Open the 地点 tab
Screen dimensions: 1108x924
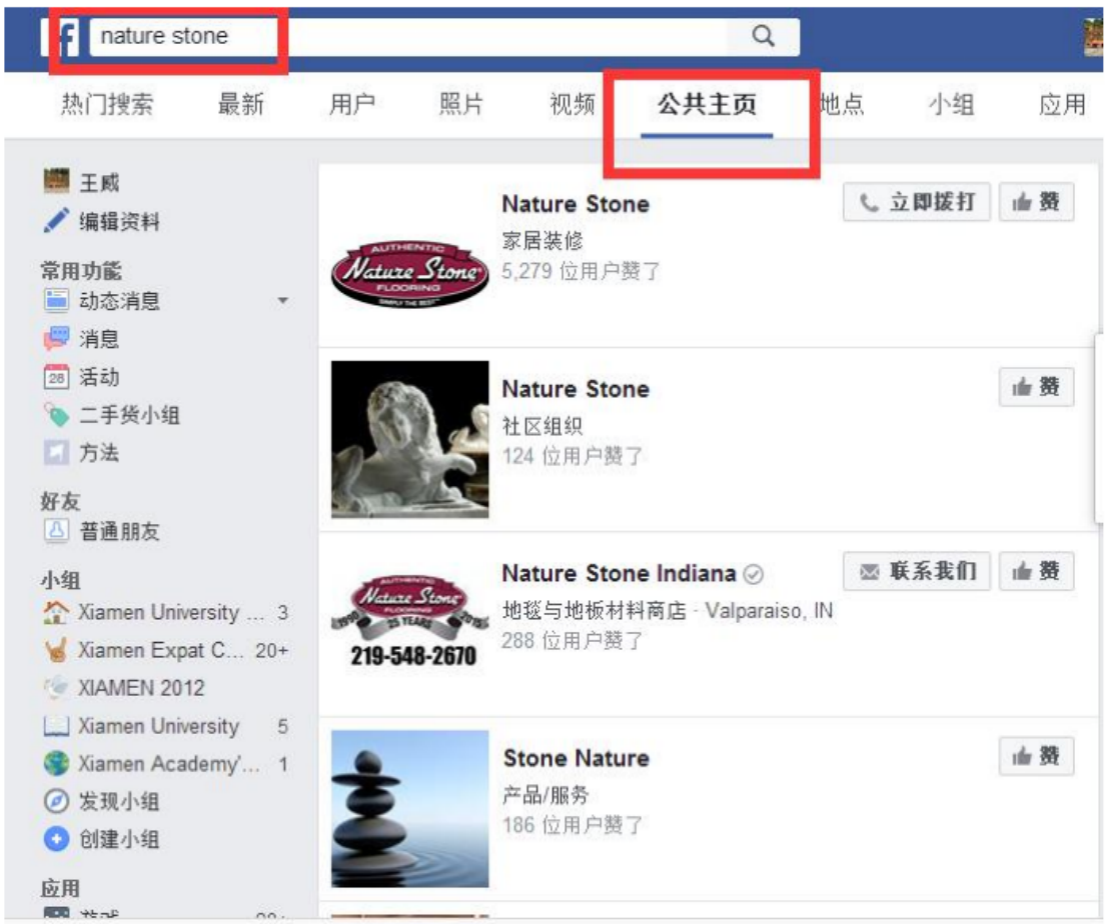[842, 105]
